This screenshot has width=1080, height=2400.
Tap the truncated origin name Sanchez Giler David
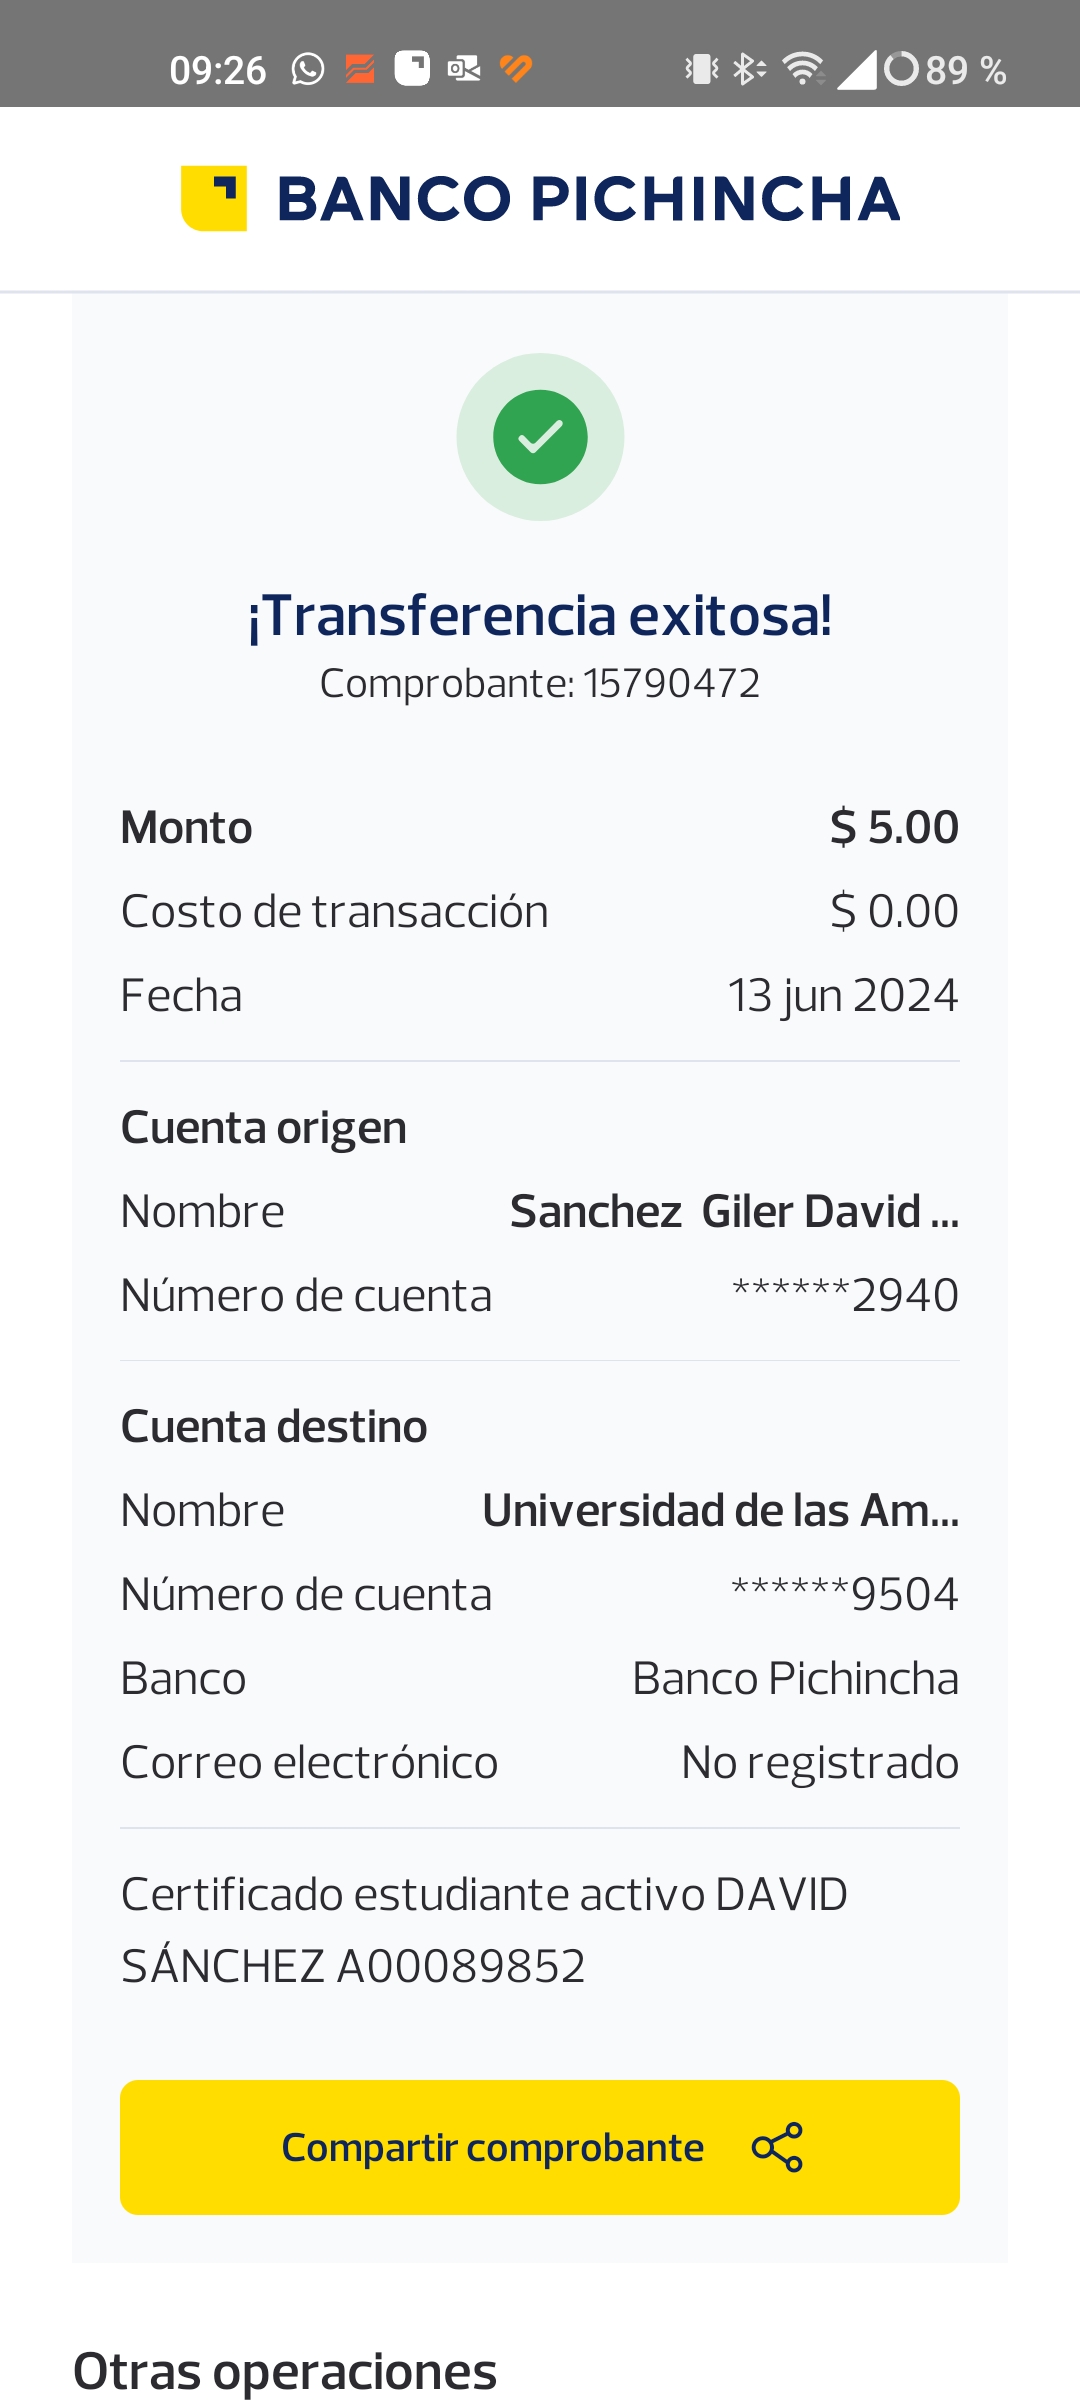click(734, 1211)
